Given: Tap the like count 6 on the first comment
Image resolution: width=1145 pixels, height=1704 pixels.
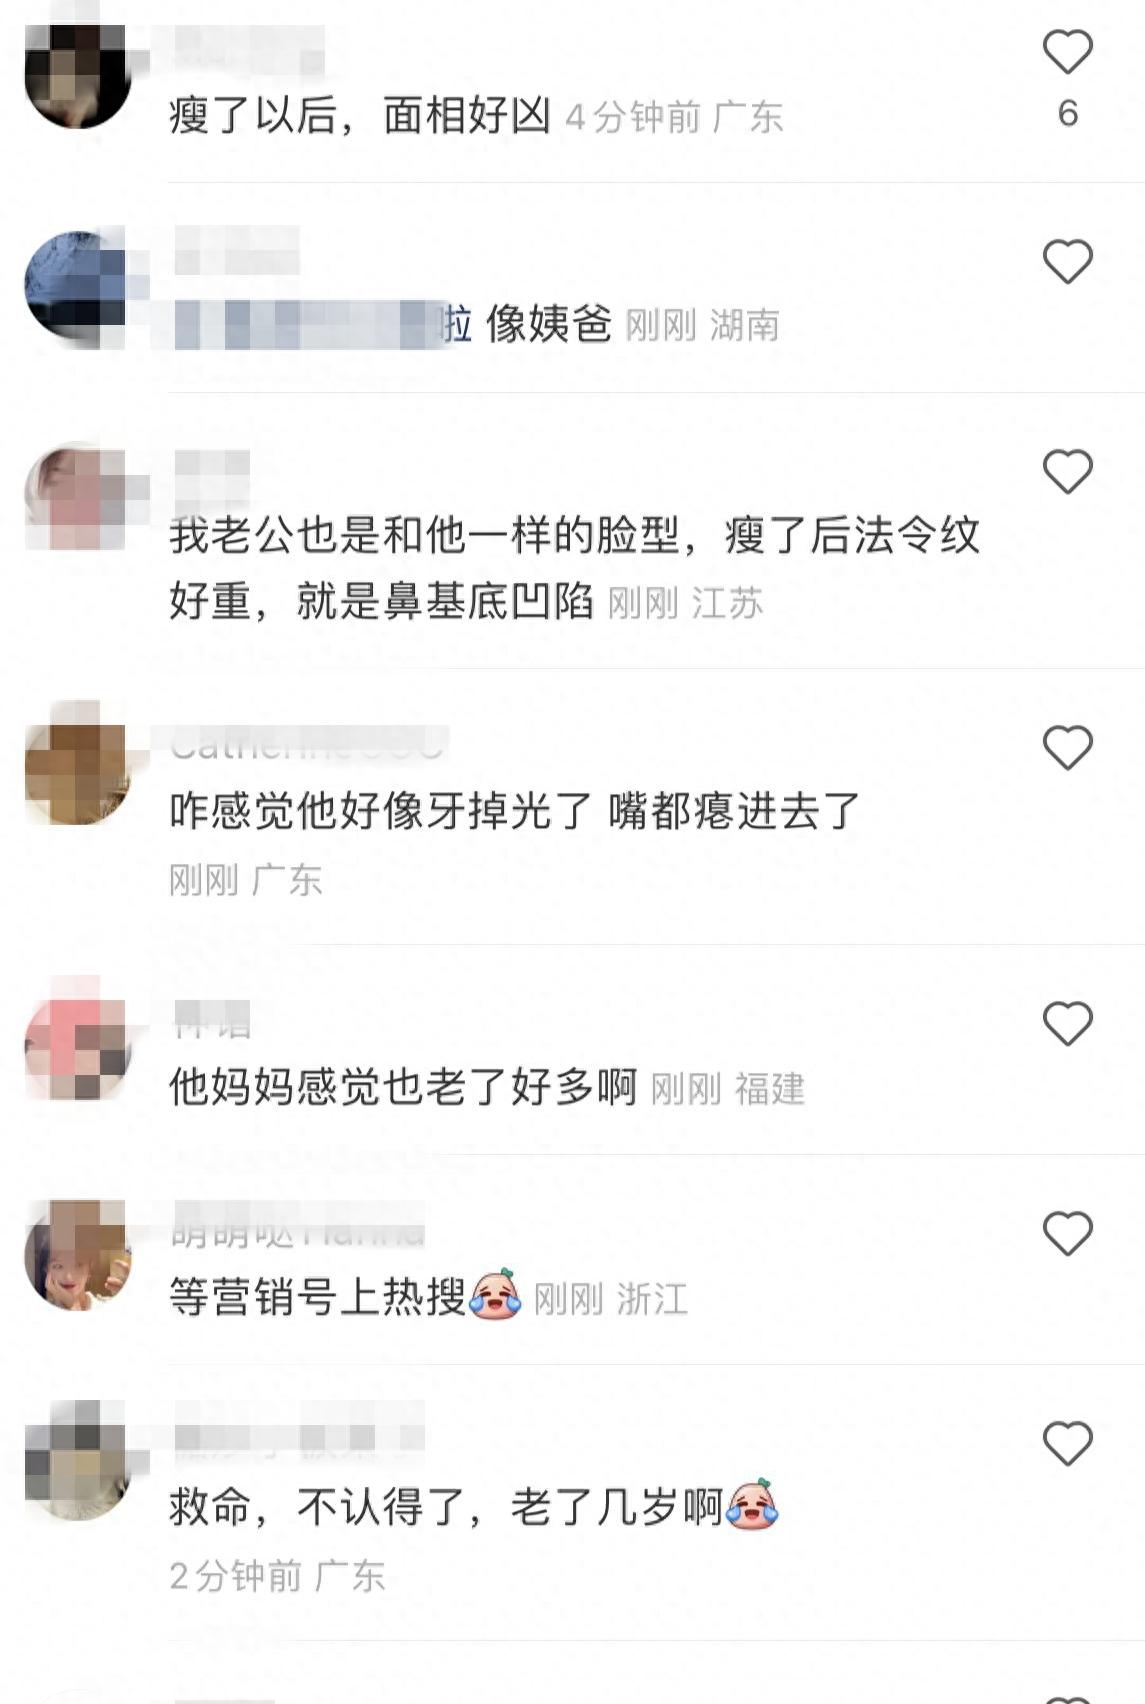Looking at the screenshot, I should click(x=1067, y=113).
